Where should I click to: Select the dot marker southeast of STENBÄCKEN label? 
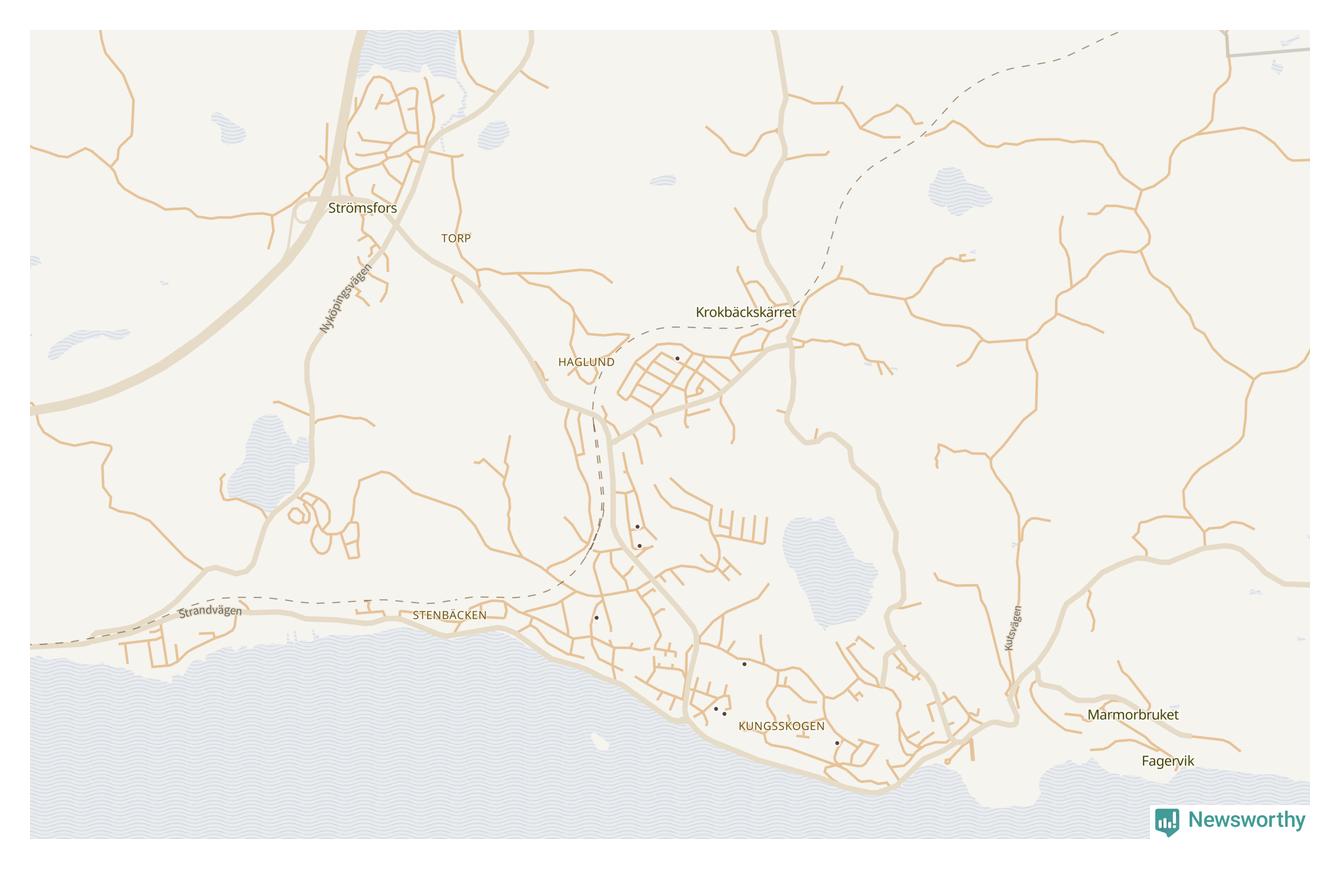coord(596,618)
